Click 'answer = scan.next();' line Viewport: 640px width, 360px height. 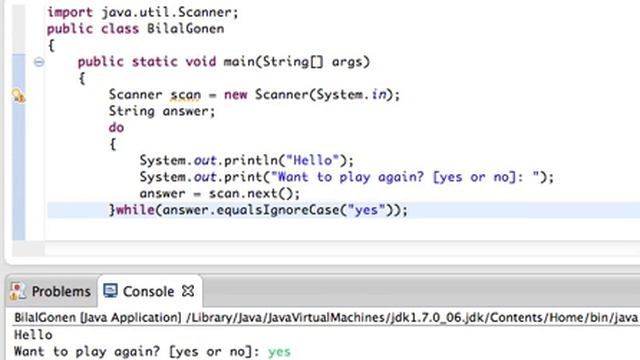click(220, 193)
